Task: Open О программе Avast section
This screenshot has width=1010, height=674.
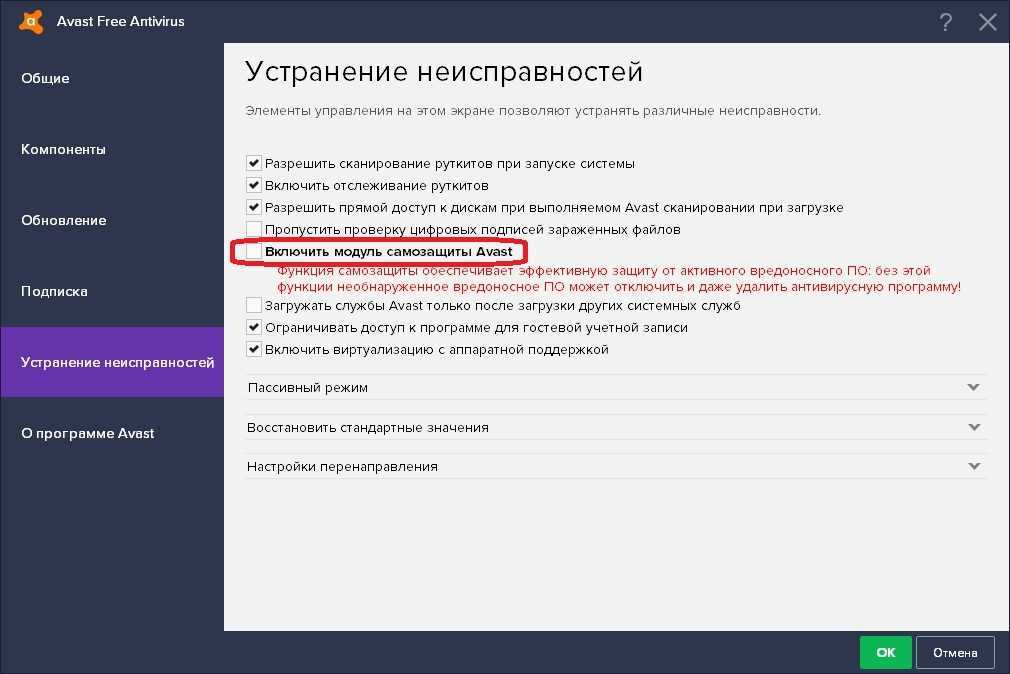Action: 88,433
